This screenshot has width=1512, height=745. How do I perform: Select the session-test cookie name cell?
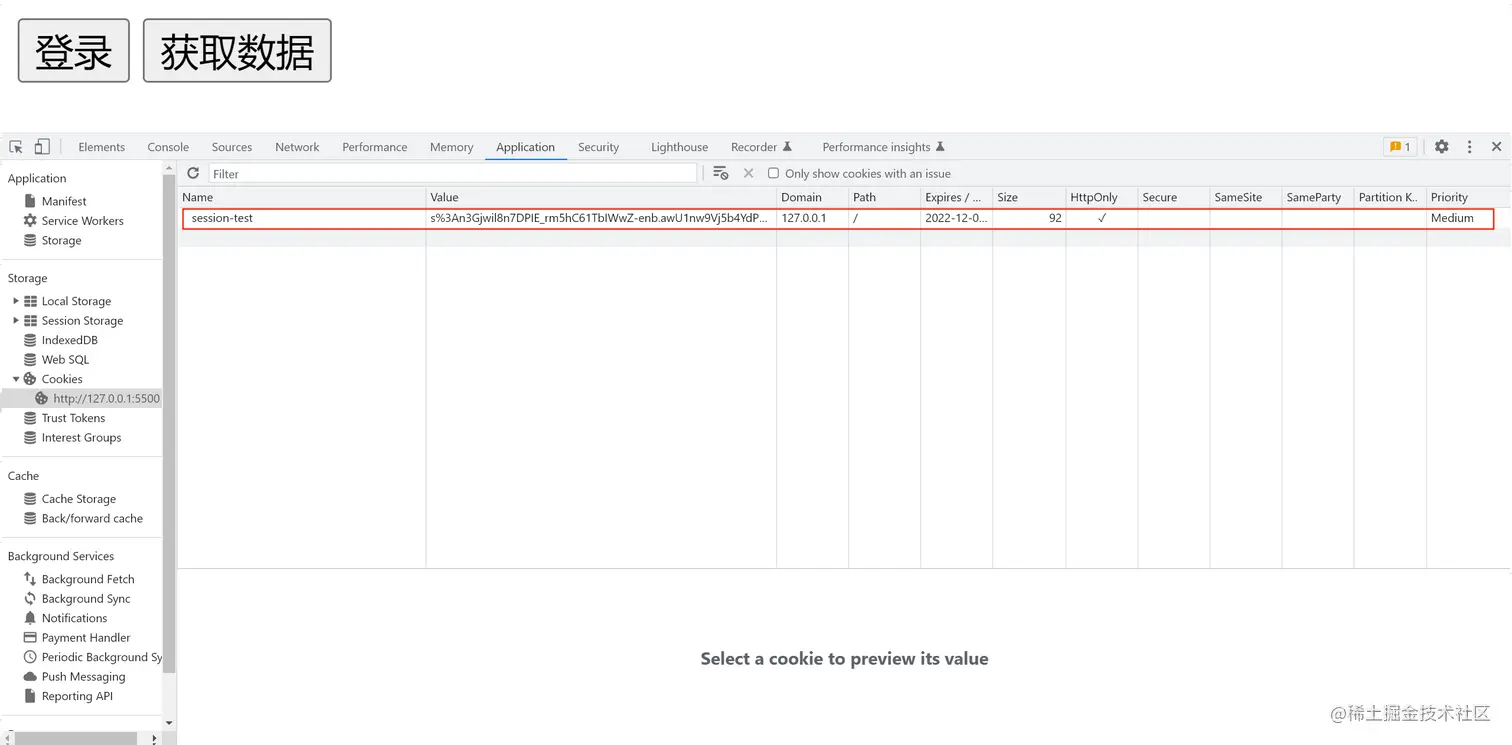click(304, 218)
